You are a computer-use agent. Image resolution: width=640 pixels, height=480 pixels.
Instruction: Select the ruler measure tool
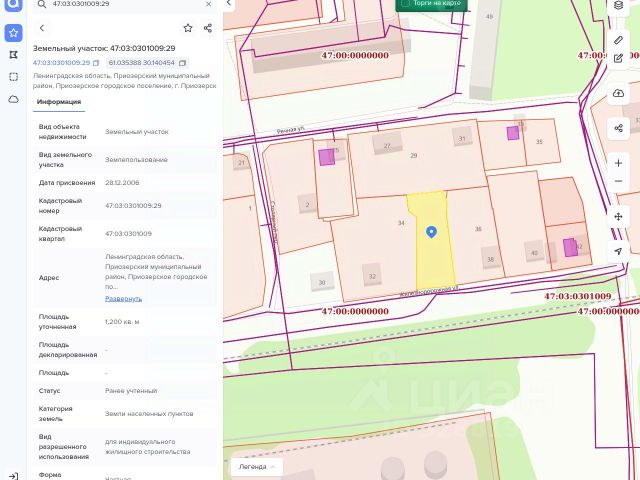618,40
